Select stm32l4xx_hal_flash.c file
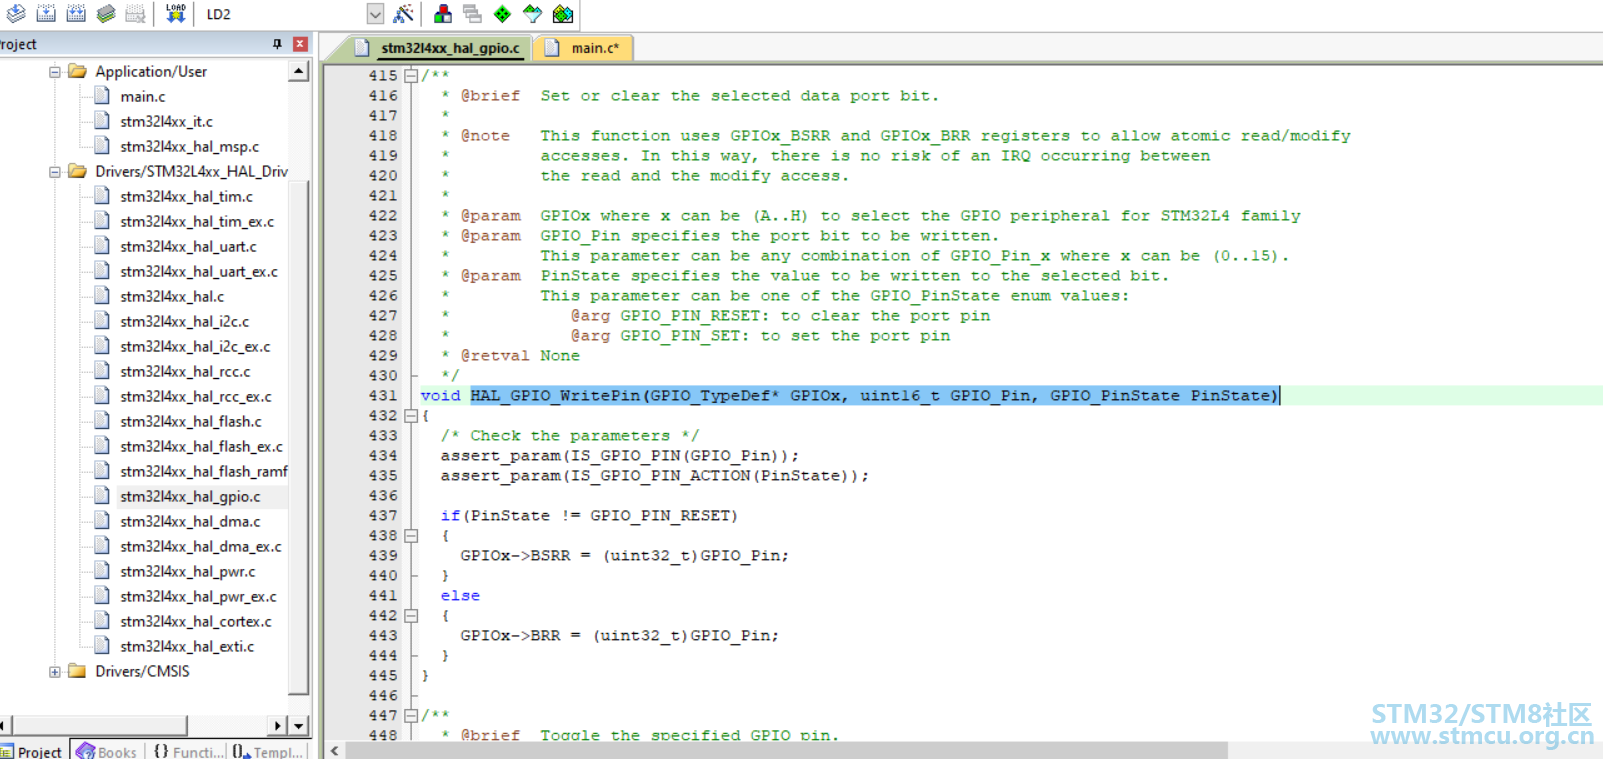This screenshot has height=759, width=1603. pyautogui.click(x=191, y=422)
